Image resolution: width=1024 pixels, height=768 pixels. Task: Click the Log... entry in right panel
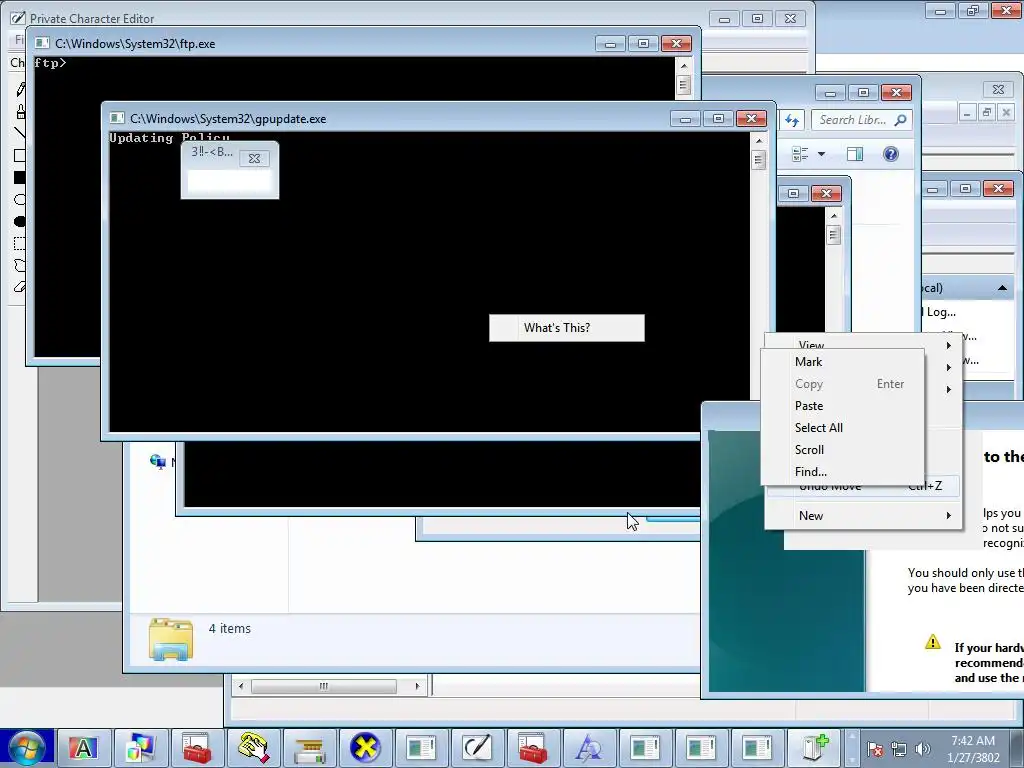coord(941,312)
